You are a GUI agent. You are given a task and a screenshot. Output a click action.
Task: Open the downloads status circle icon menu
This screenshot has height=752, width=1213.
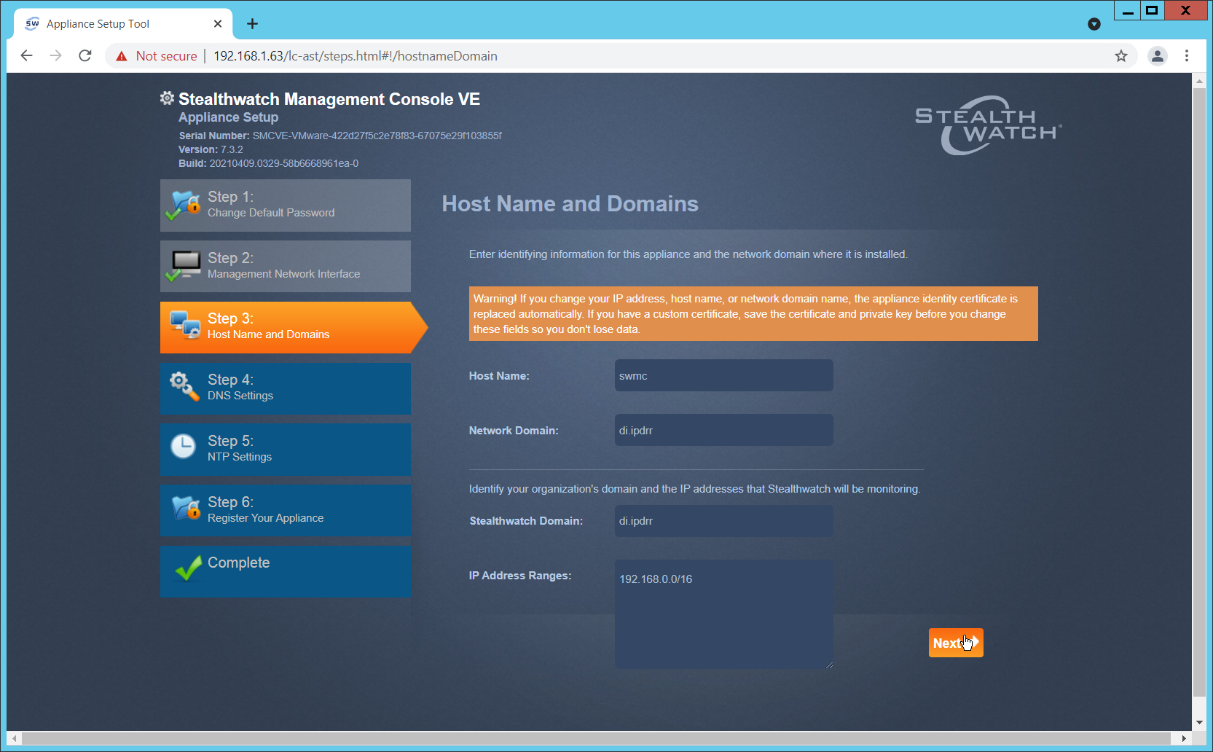tap(1093, 23)
